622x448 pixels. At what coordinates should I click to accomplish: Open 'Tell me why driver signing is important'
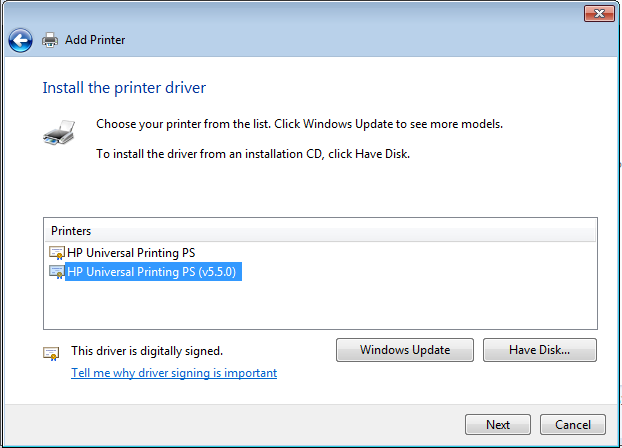[174, 373]
